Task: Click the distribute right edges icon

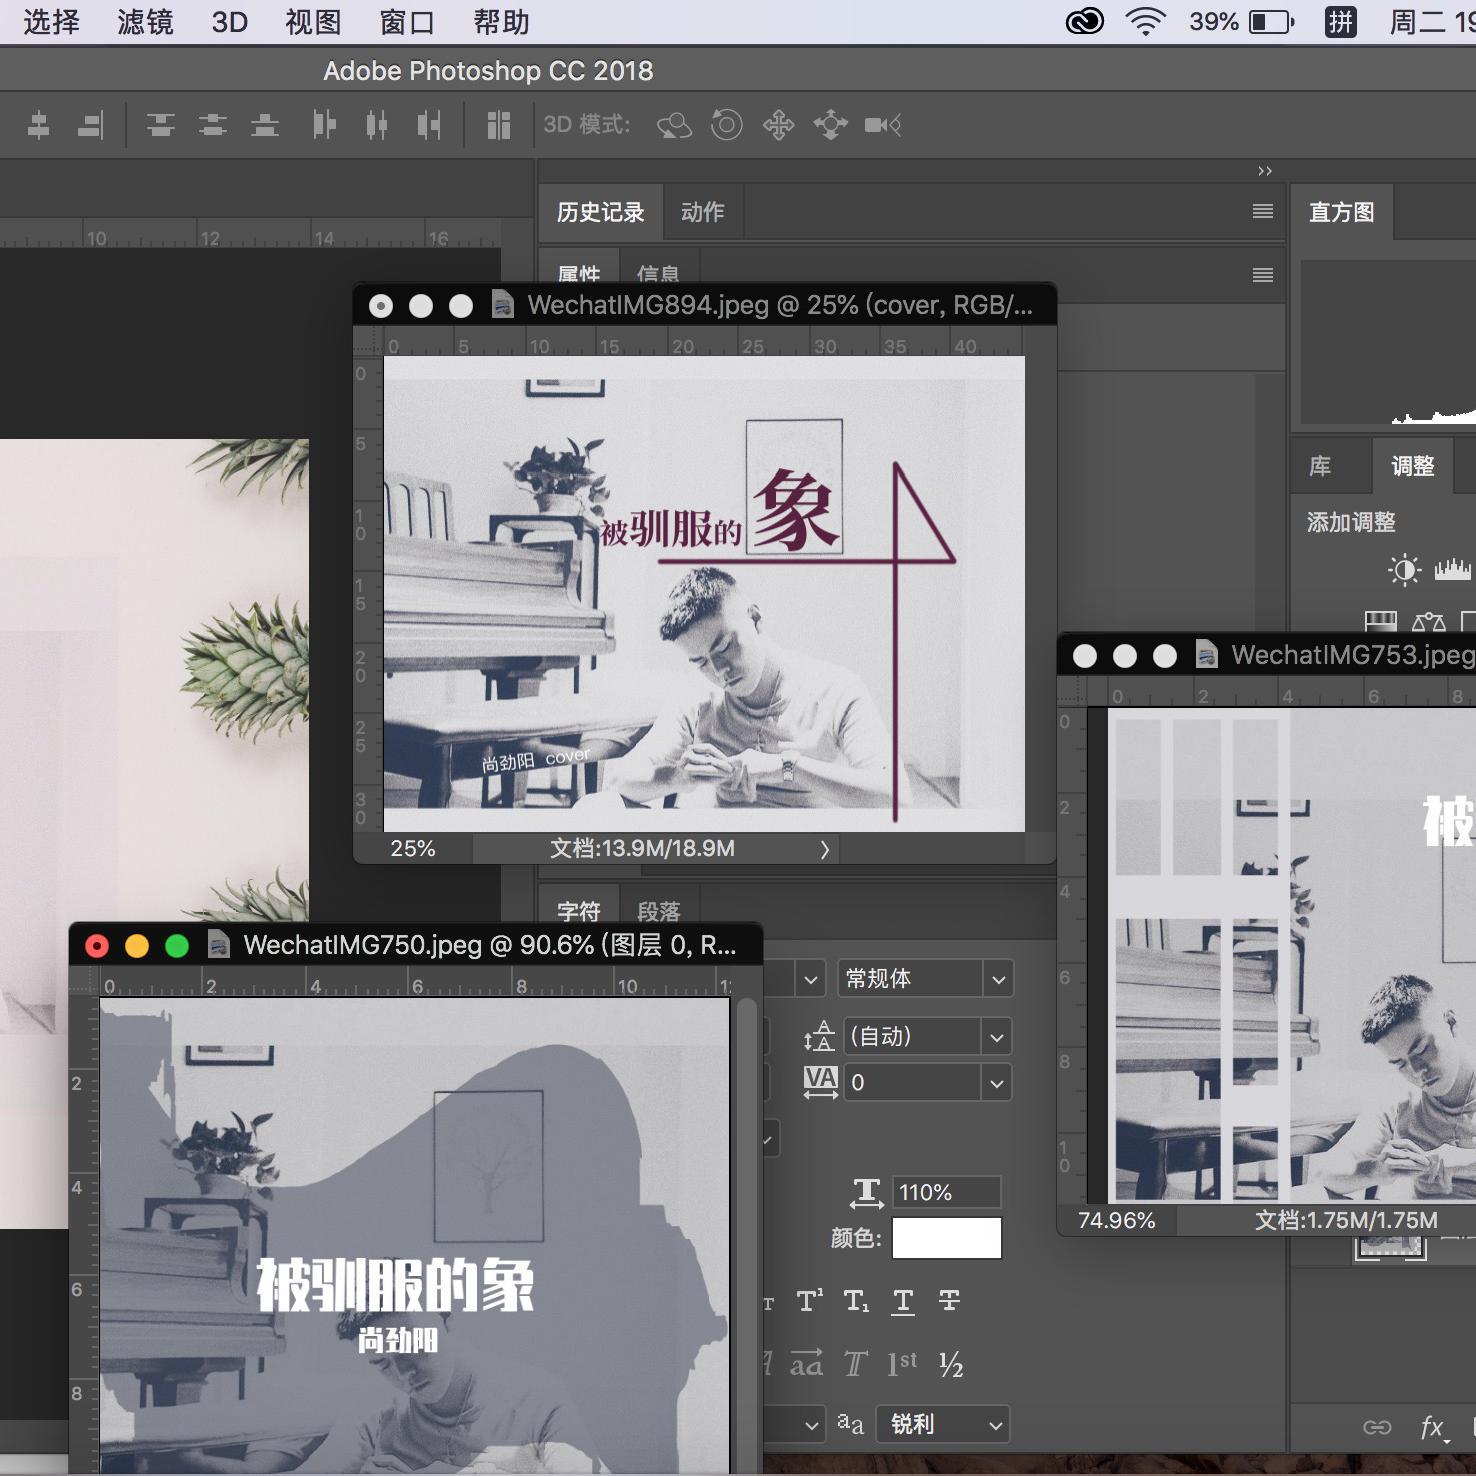Action: coord(429,125)
